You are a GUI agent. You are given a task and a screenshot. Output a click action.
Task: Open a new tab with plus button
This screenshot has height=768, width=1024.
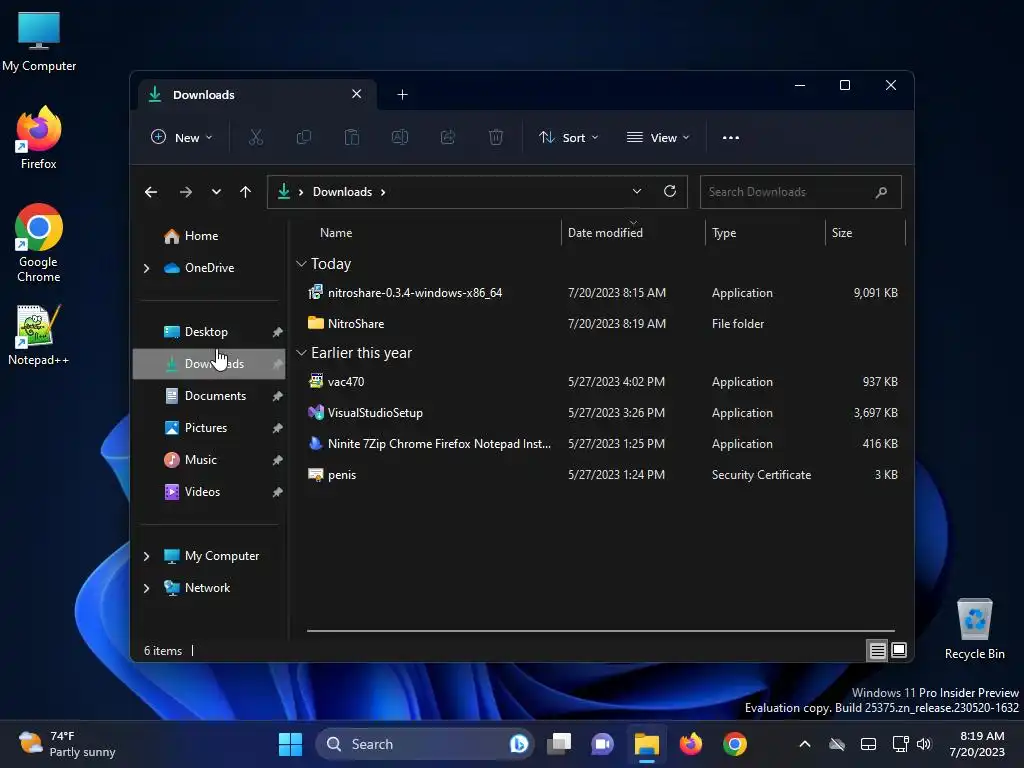[402, 95]
